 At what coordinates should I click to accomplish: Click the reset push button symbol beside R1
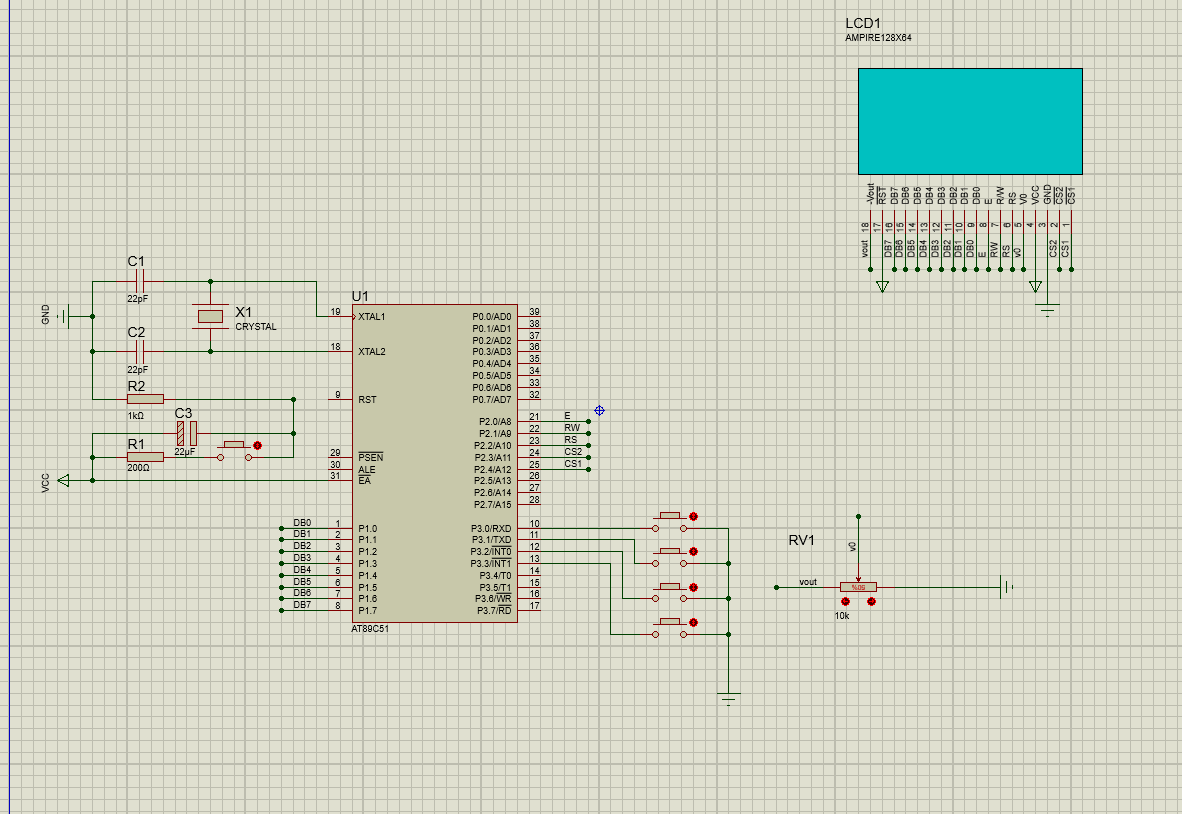pos(235,451)
